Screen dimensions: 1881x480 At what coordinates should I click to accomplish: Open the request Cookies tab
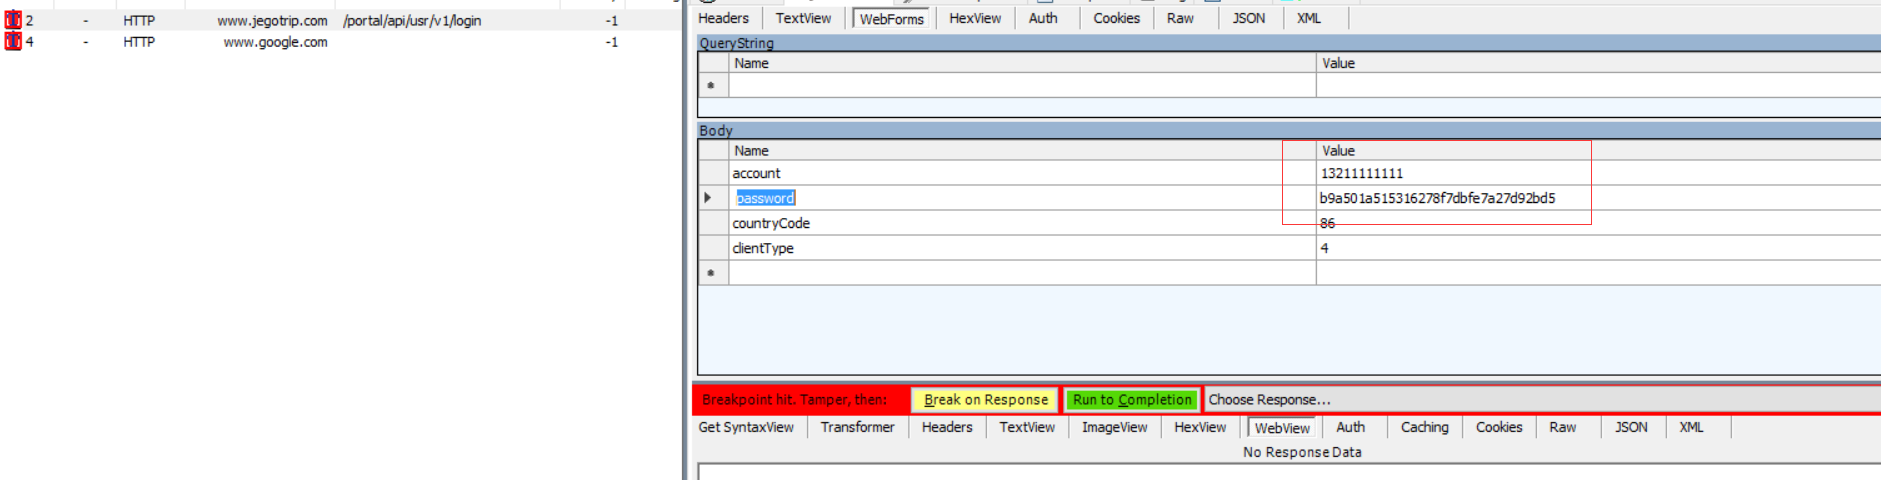(1116, 18)
